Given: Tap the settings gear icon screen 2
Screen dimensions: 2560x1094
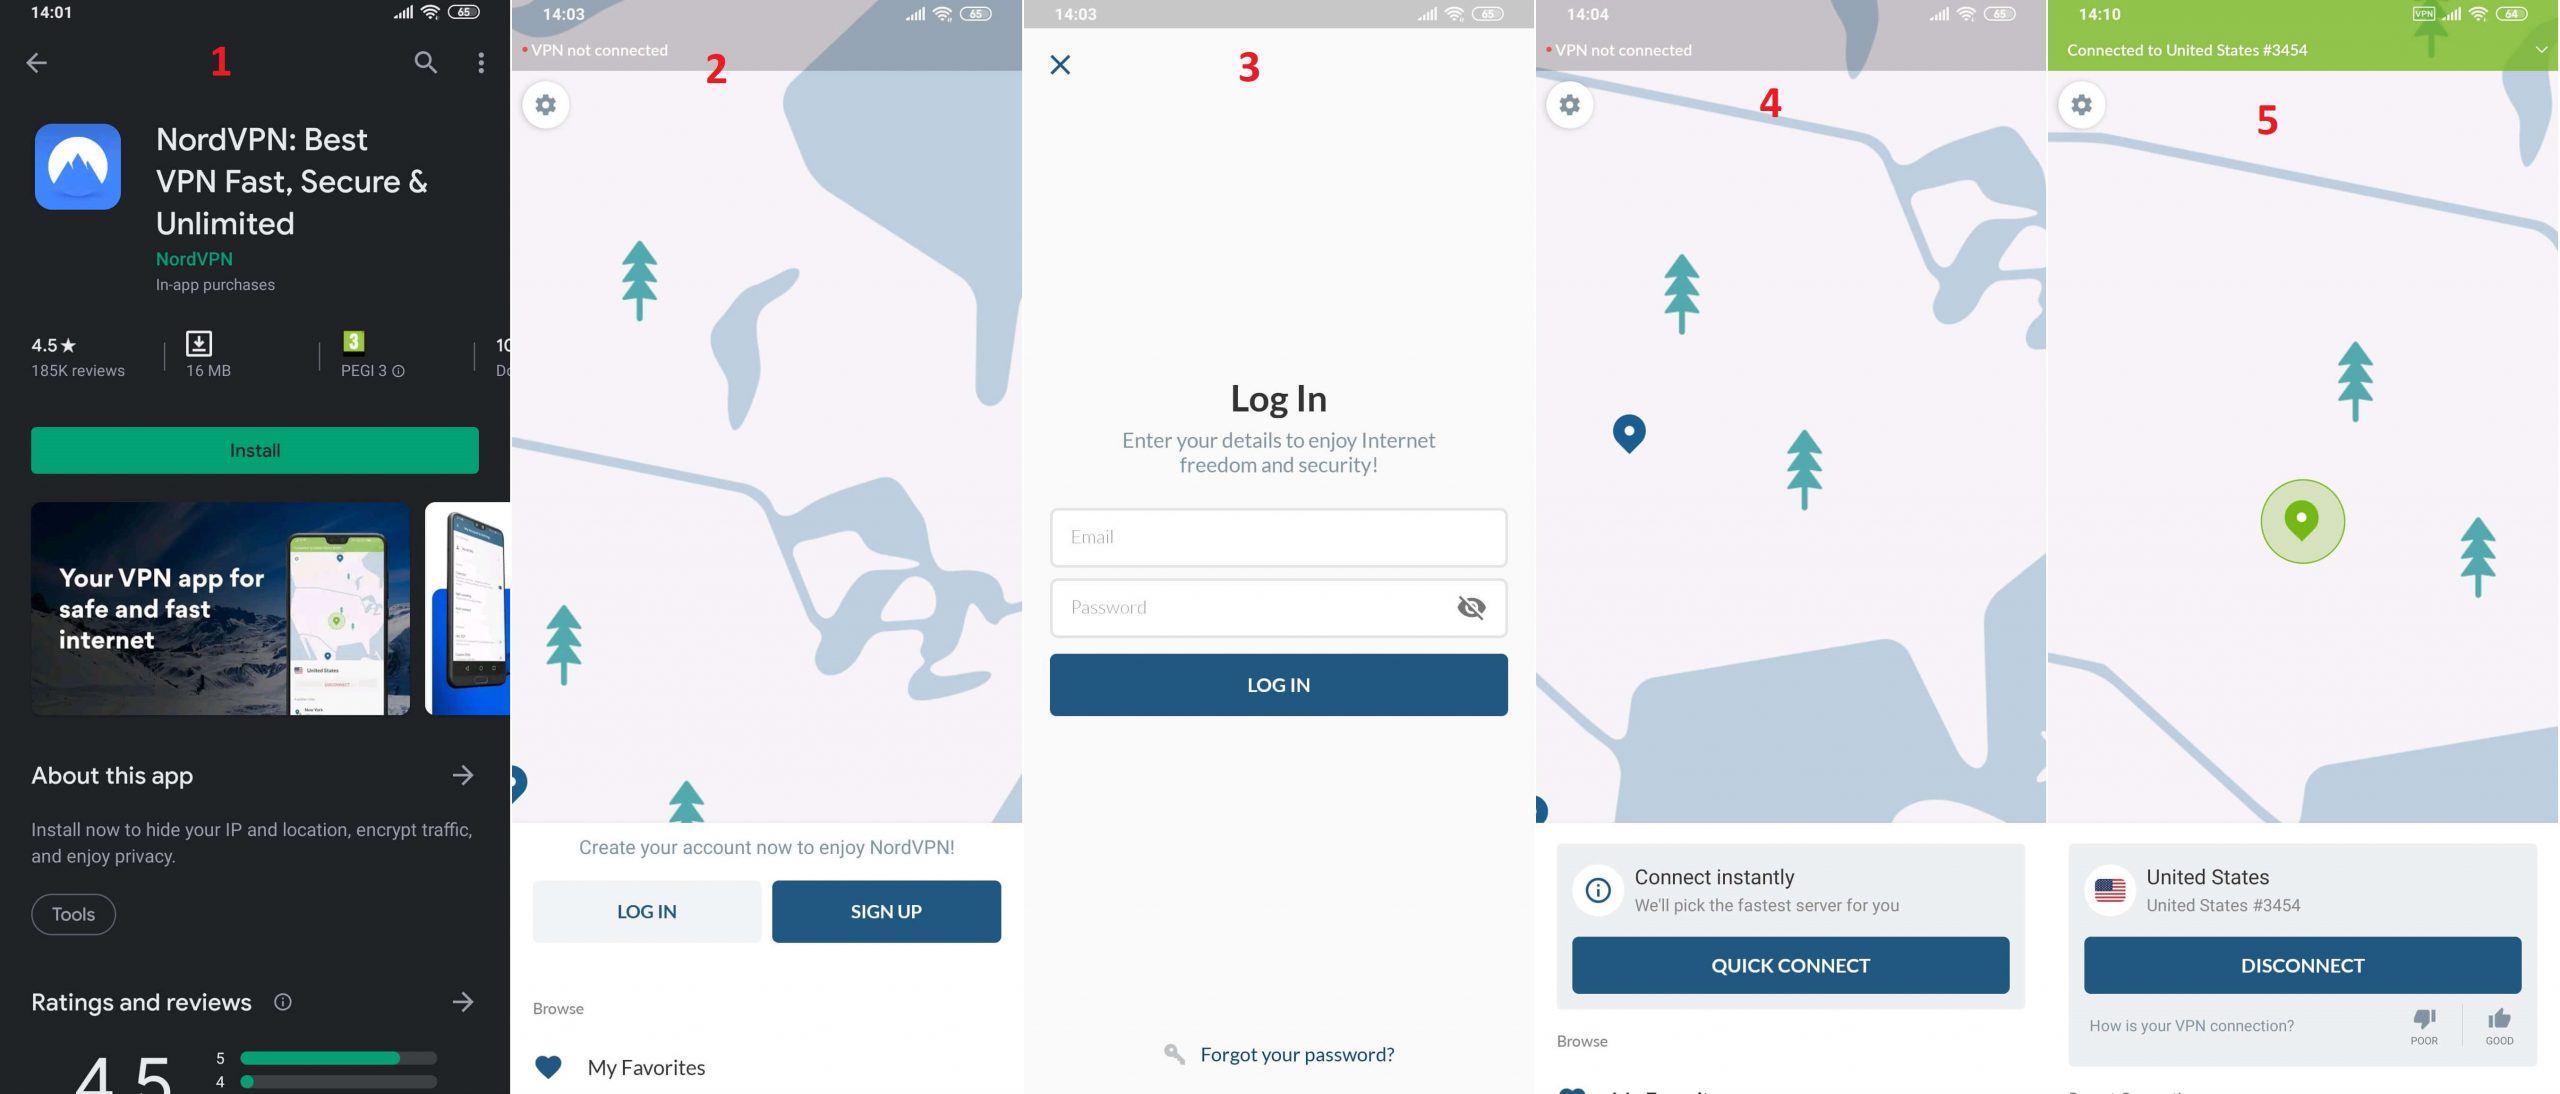Looking at the screenshot, I should coord(545,106).
